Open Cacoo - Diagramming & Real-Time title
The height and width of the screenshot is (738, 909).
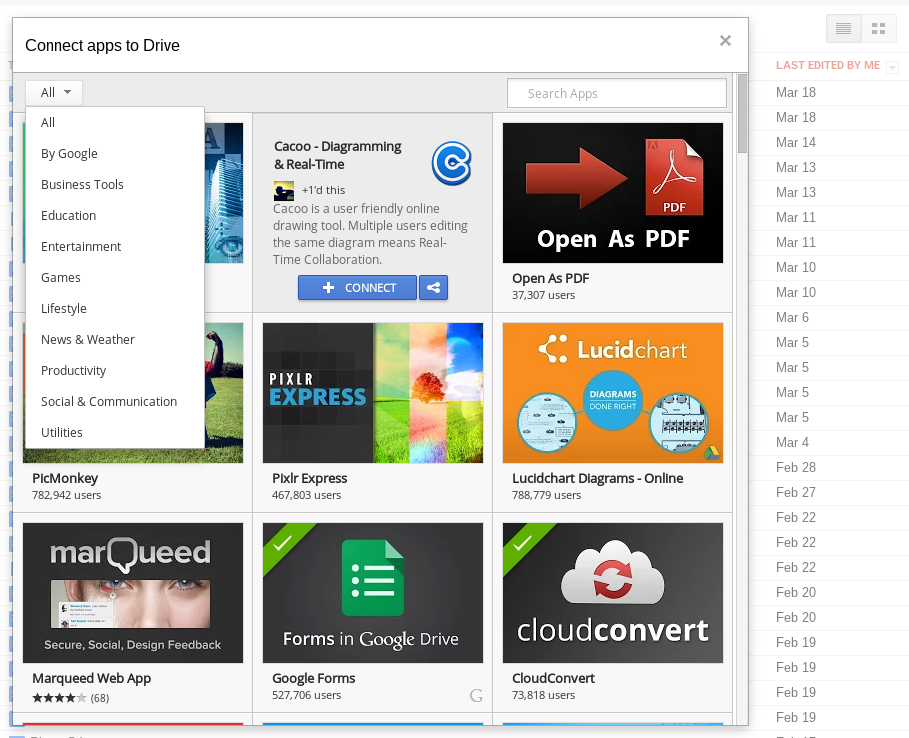337,155
